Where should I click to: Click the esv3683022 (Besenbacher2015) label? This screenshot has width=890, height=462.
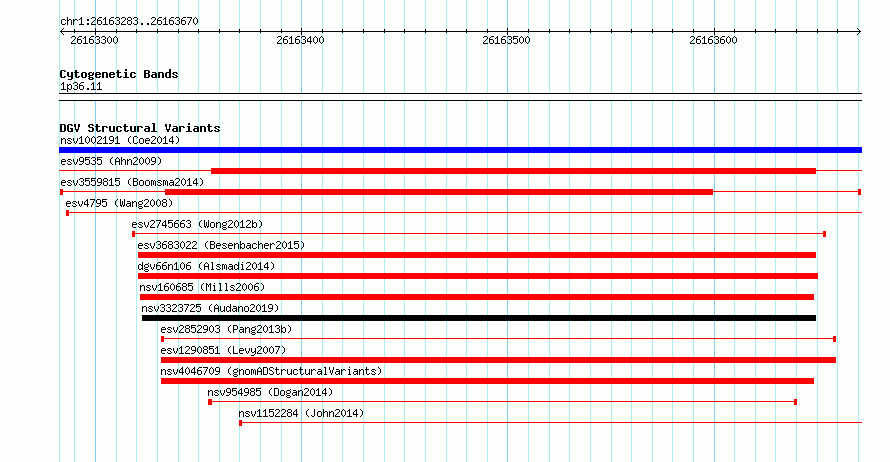coord(221,245)
